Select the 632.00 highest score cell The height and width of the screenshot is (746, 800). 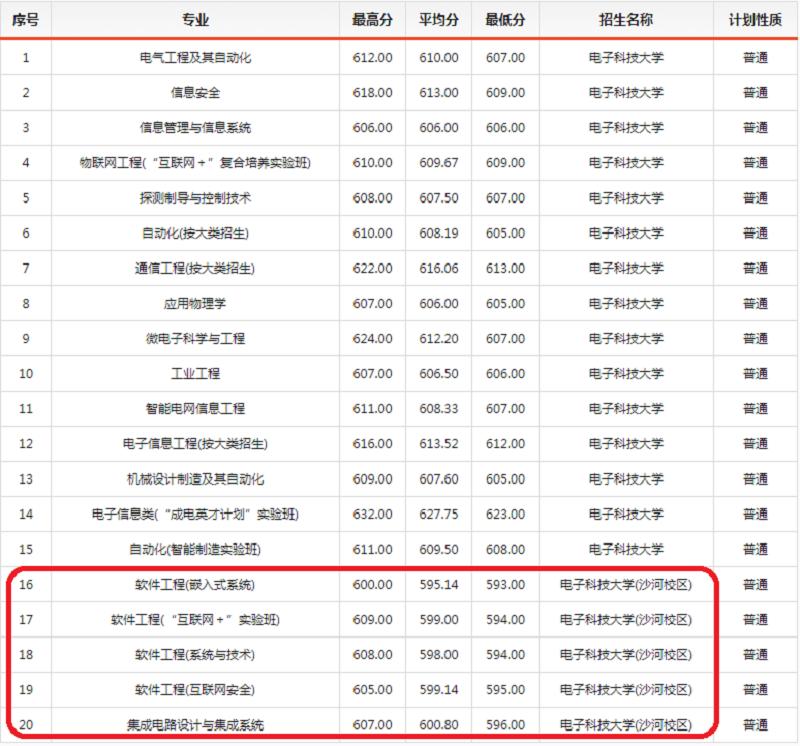click(373, 514)
